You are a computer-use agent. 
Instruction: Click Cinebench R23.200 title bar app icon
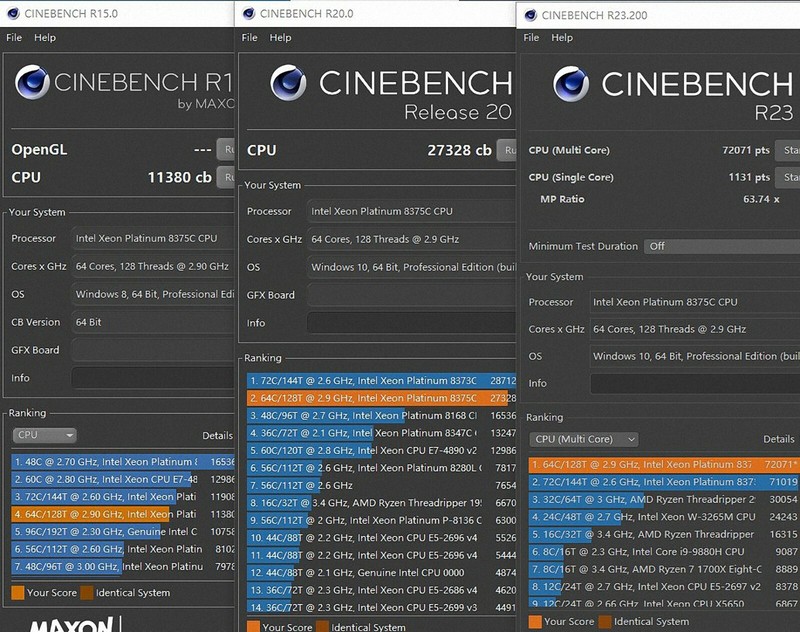pos(531,15)
